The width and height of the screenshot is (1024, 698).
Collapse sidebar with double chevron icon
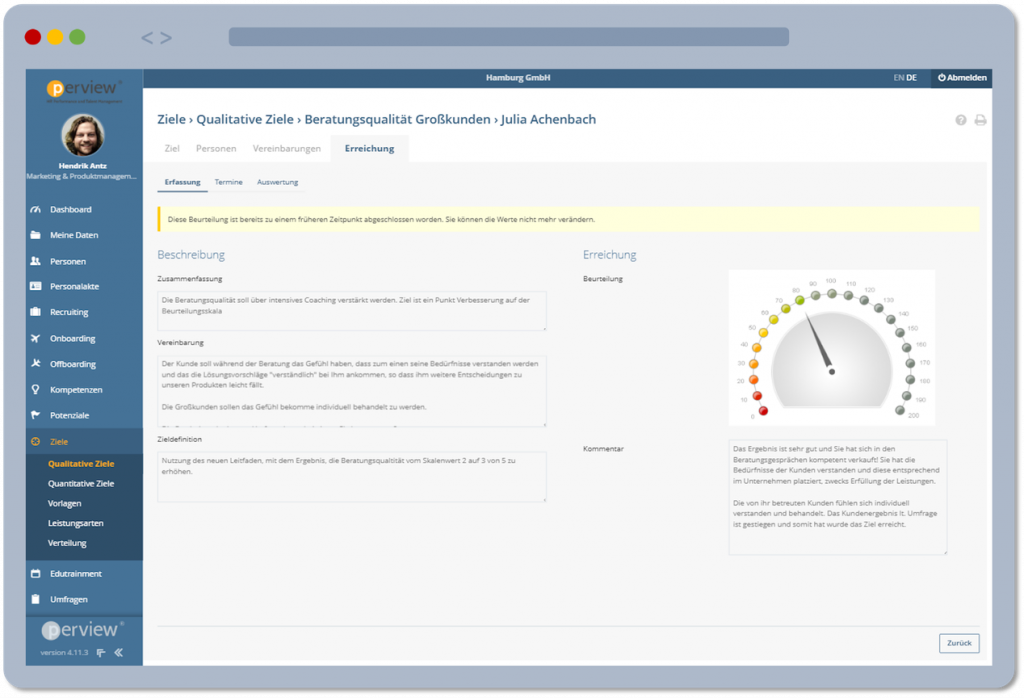click(118, 652)
